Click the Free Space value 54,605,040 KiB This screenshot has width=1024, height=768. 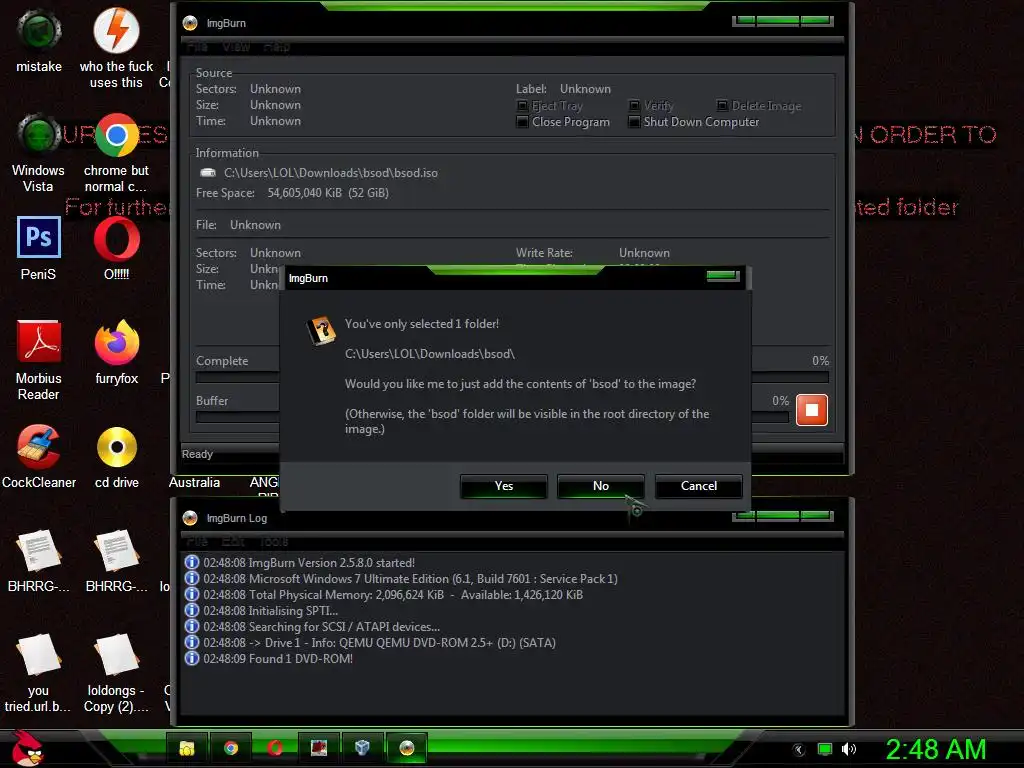328,193
